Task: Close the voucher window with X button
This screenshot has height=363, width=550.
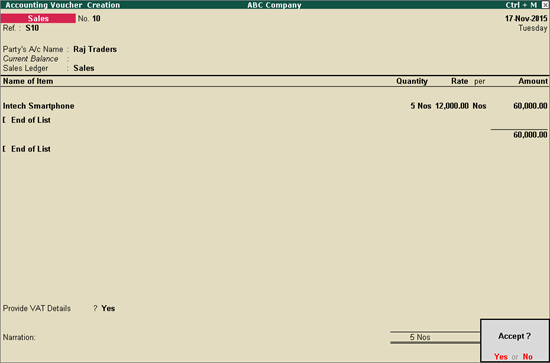Action: tap(544, 5)
